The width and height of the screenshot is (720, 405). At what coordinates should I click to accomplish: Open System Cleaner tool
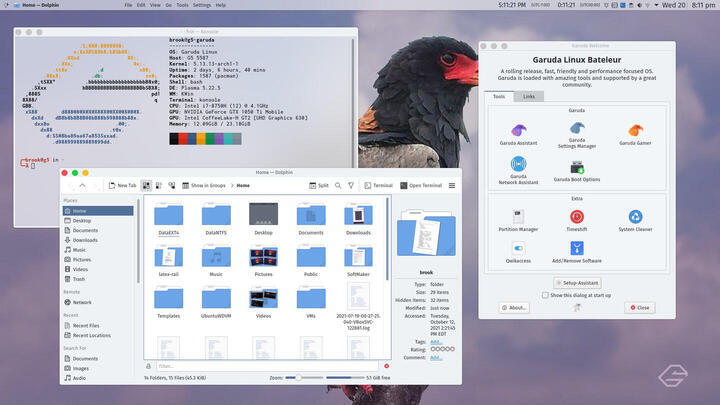point(635,220)
